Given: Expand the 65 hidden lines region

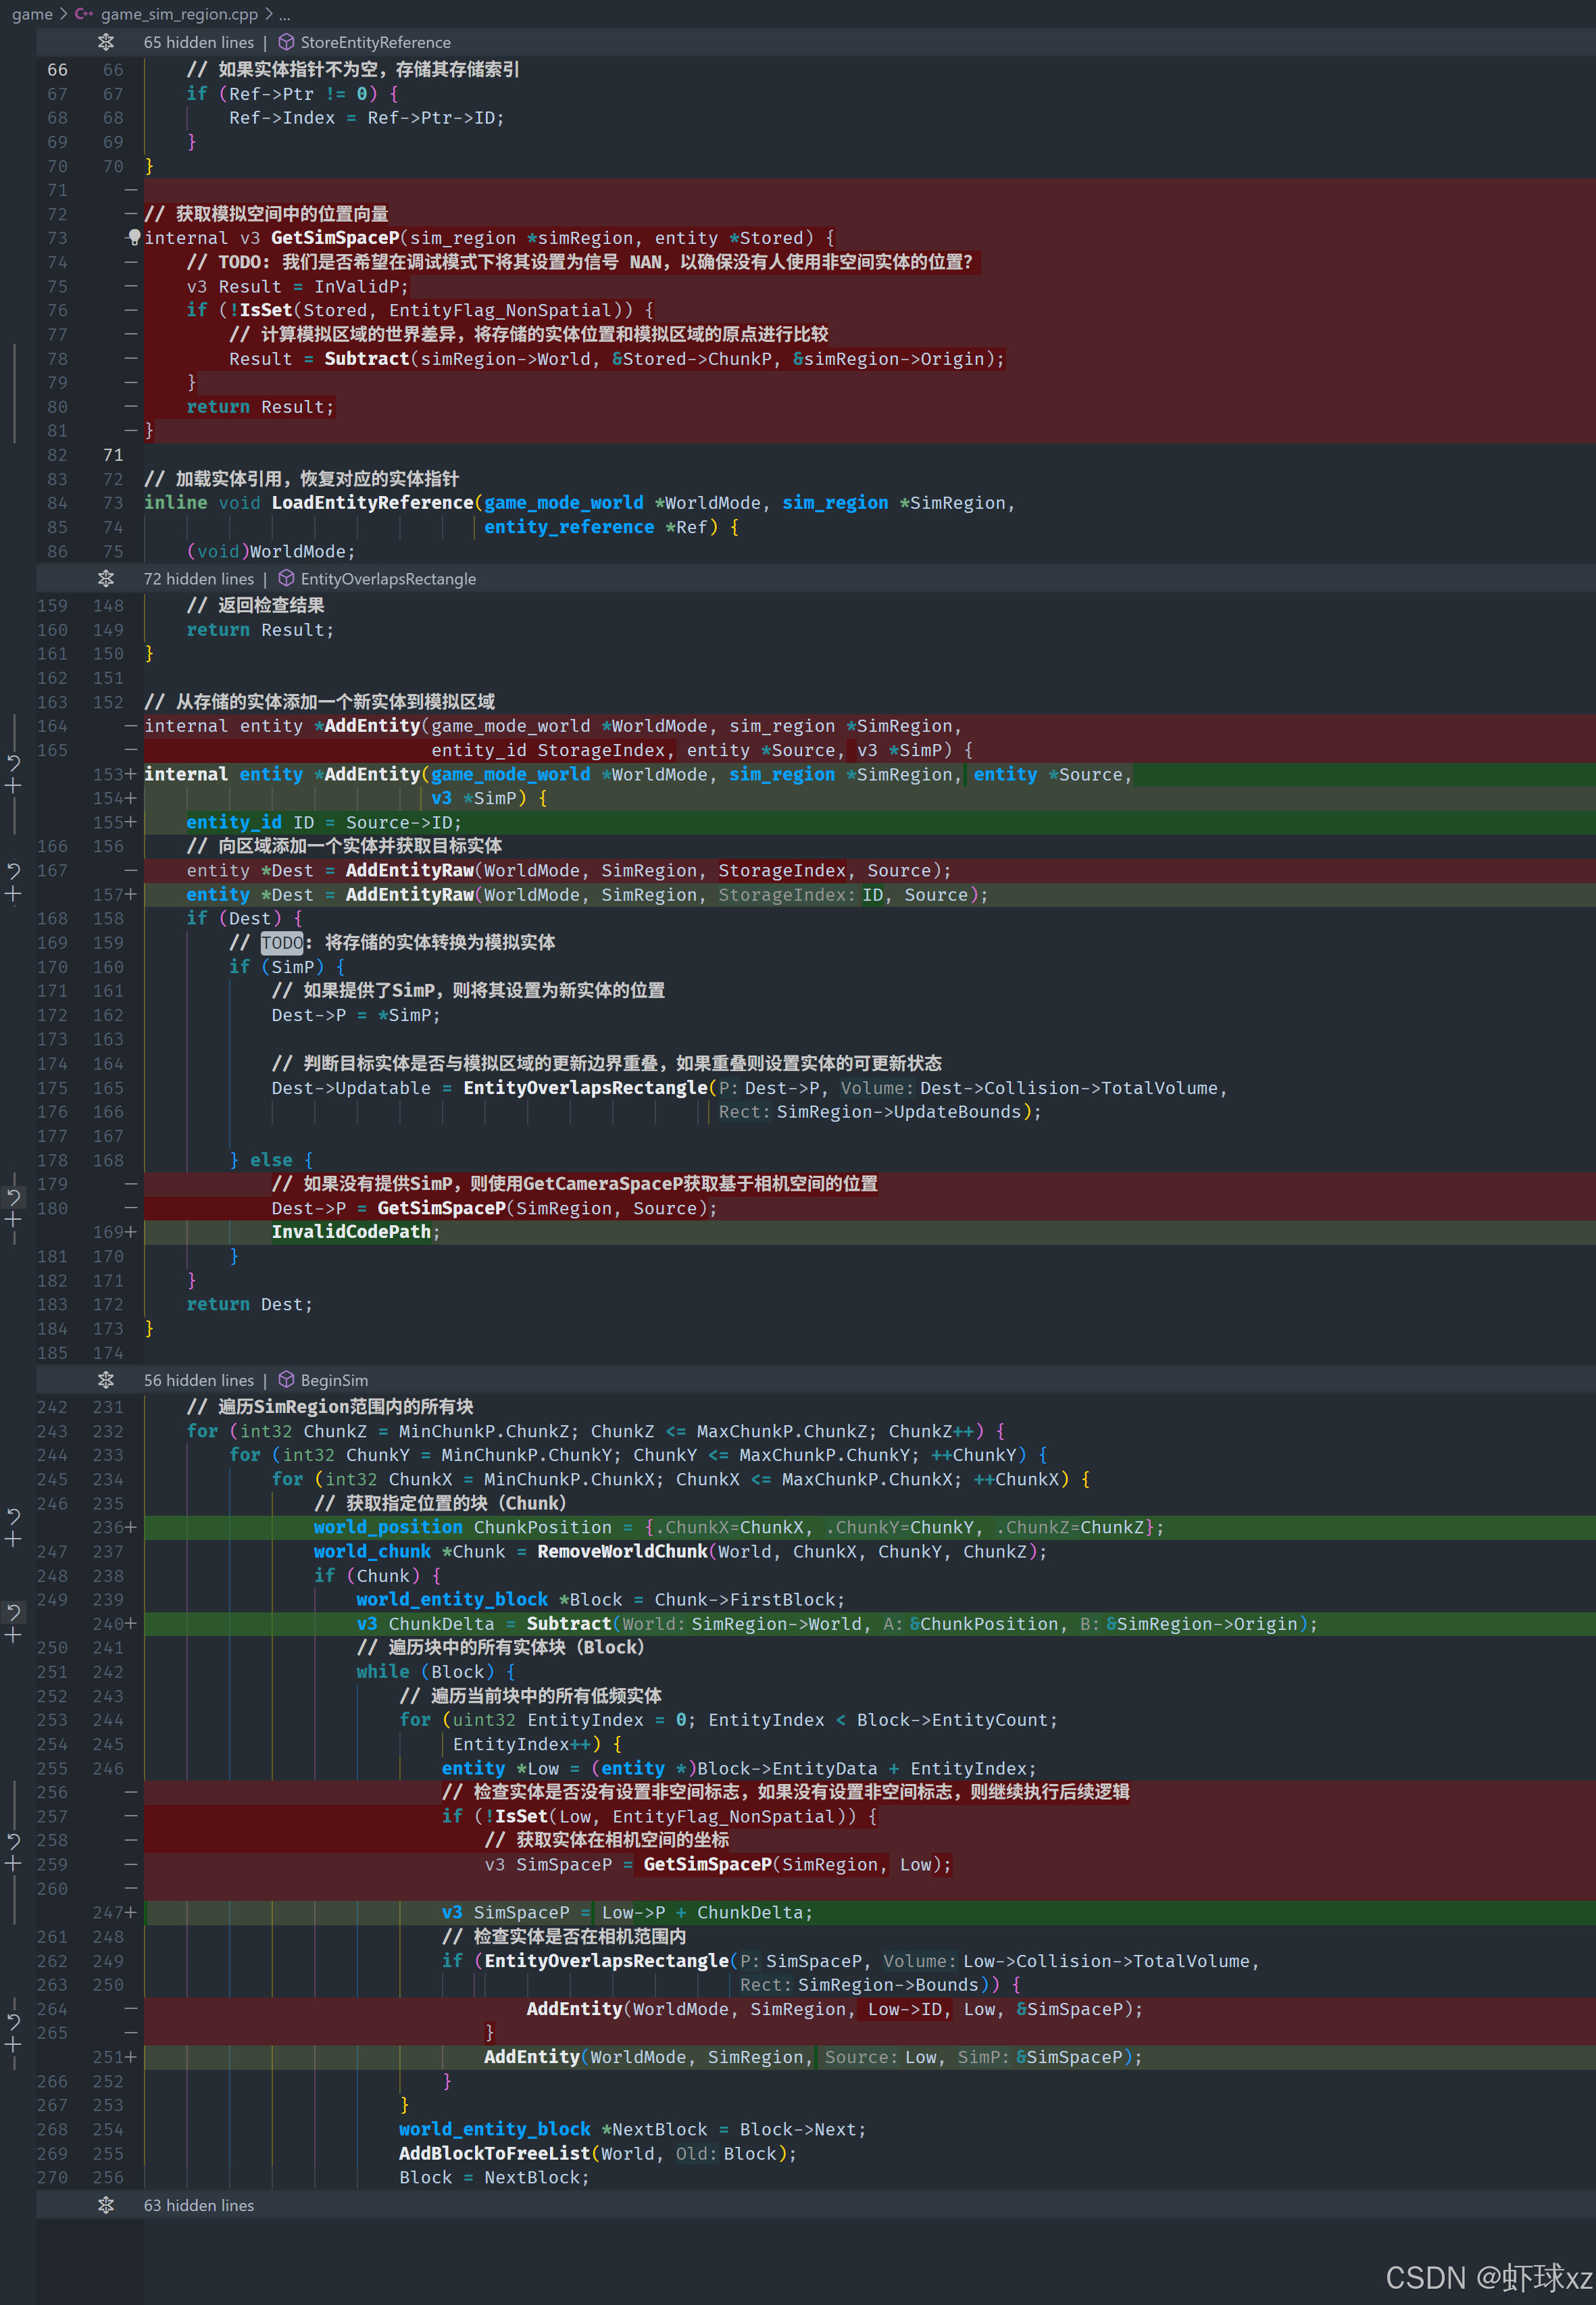Looking at the screenshot, I should (x=106, y=42).
